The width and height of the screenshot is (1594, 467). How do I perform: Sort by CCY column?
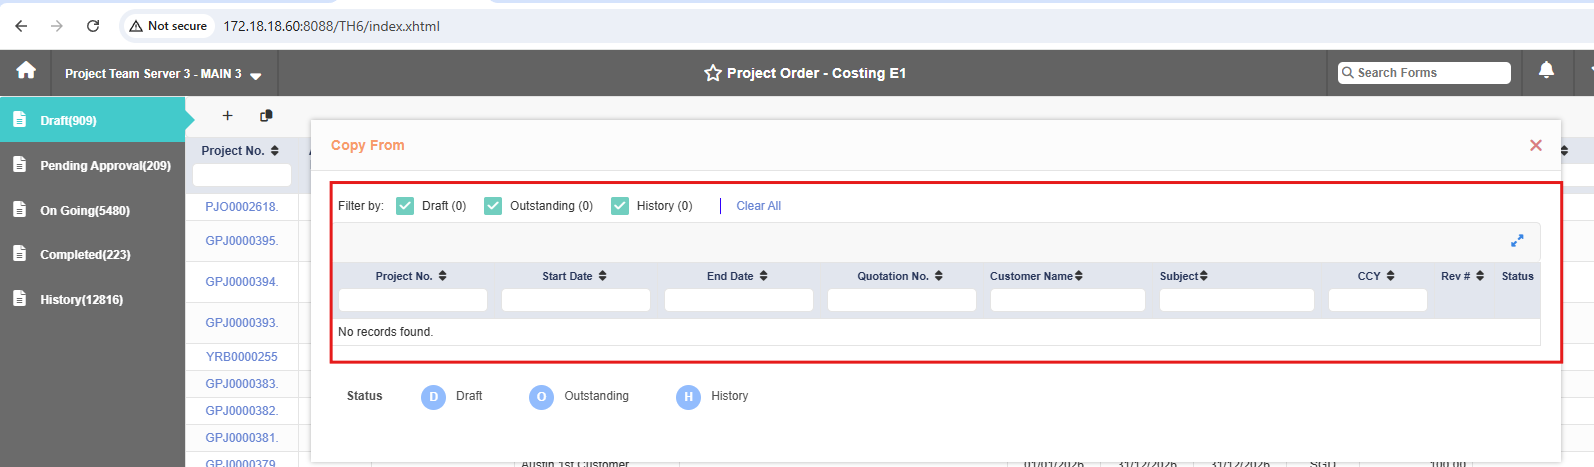click(x=1390, y=276)
